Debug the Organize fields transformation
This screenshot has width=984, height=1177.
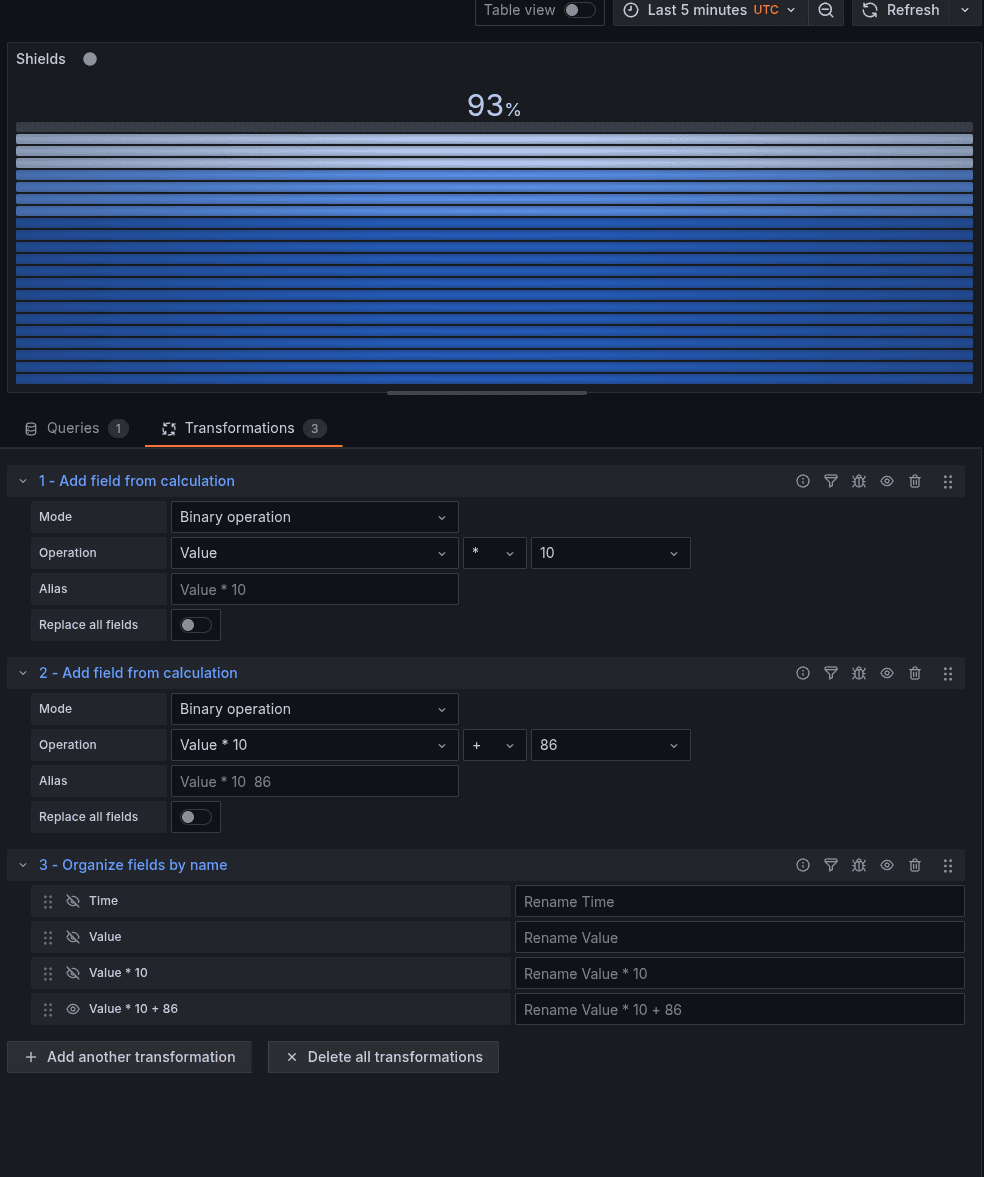(859, 865)
